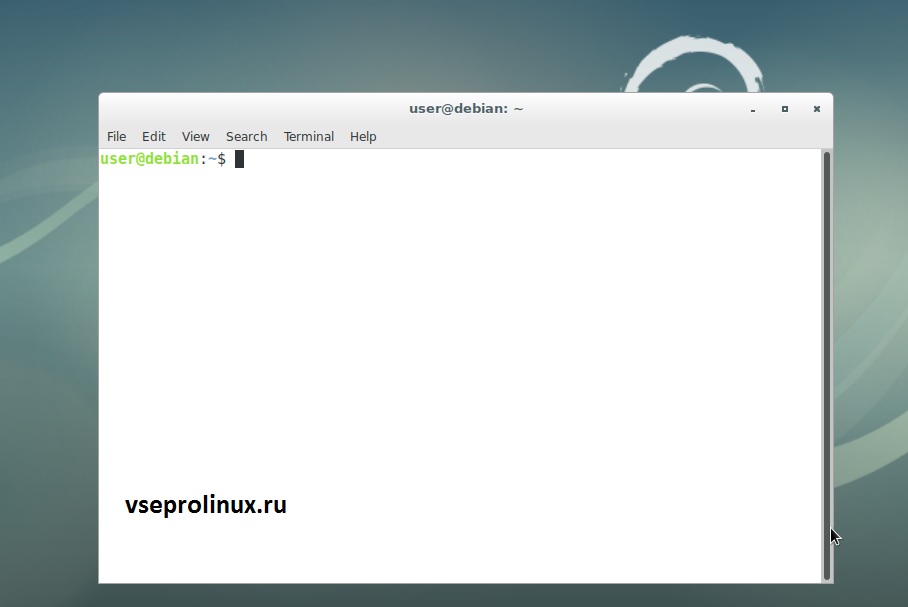This screenshot has width=908, height=607.
Task: Click the terminal vertical scrollbar
Action: [x=827, y=366]
